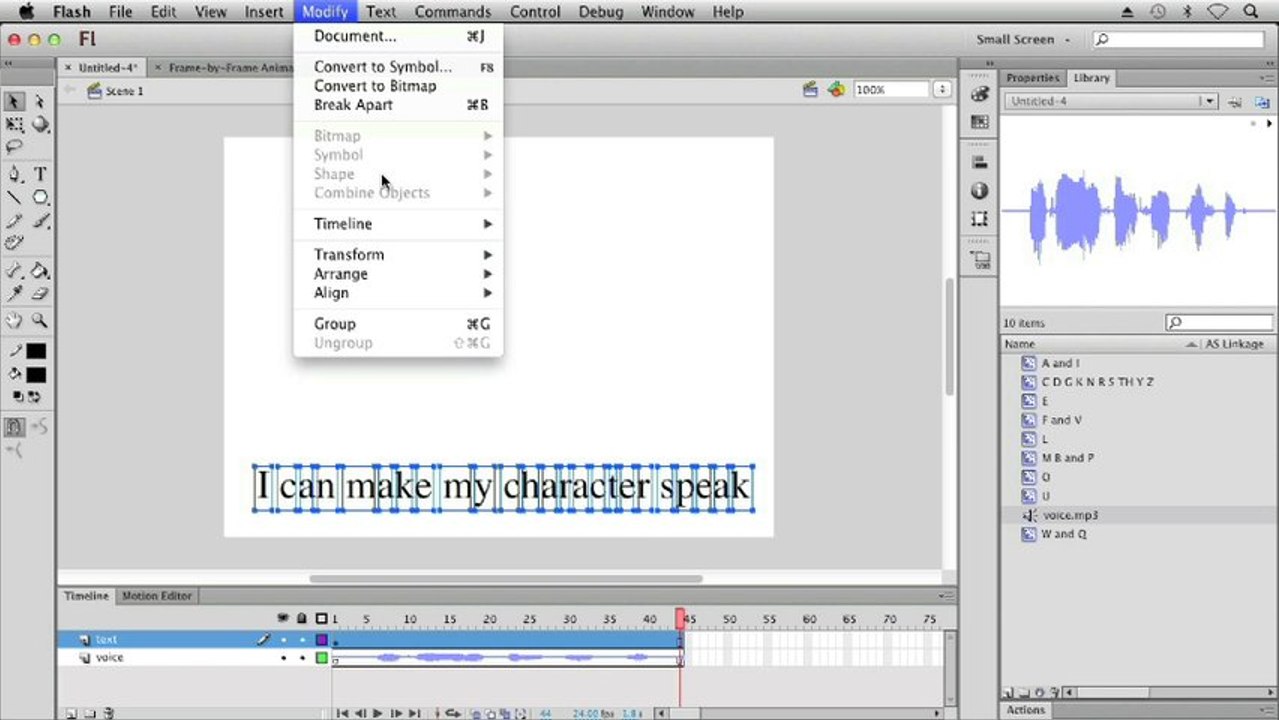The width and height of the screenshot is (1279, 720).
Task: Select the Eyedropper tool
Action: click(x=14, y=294)
